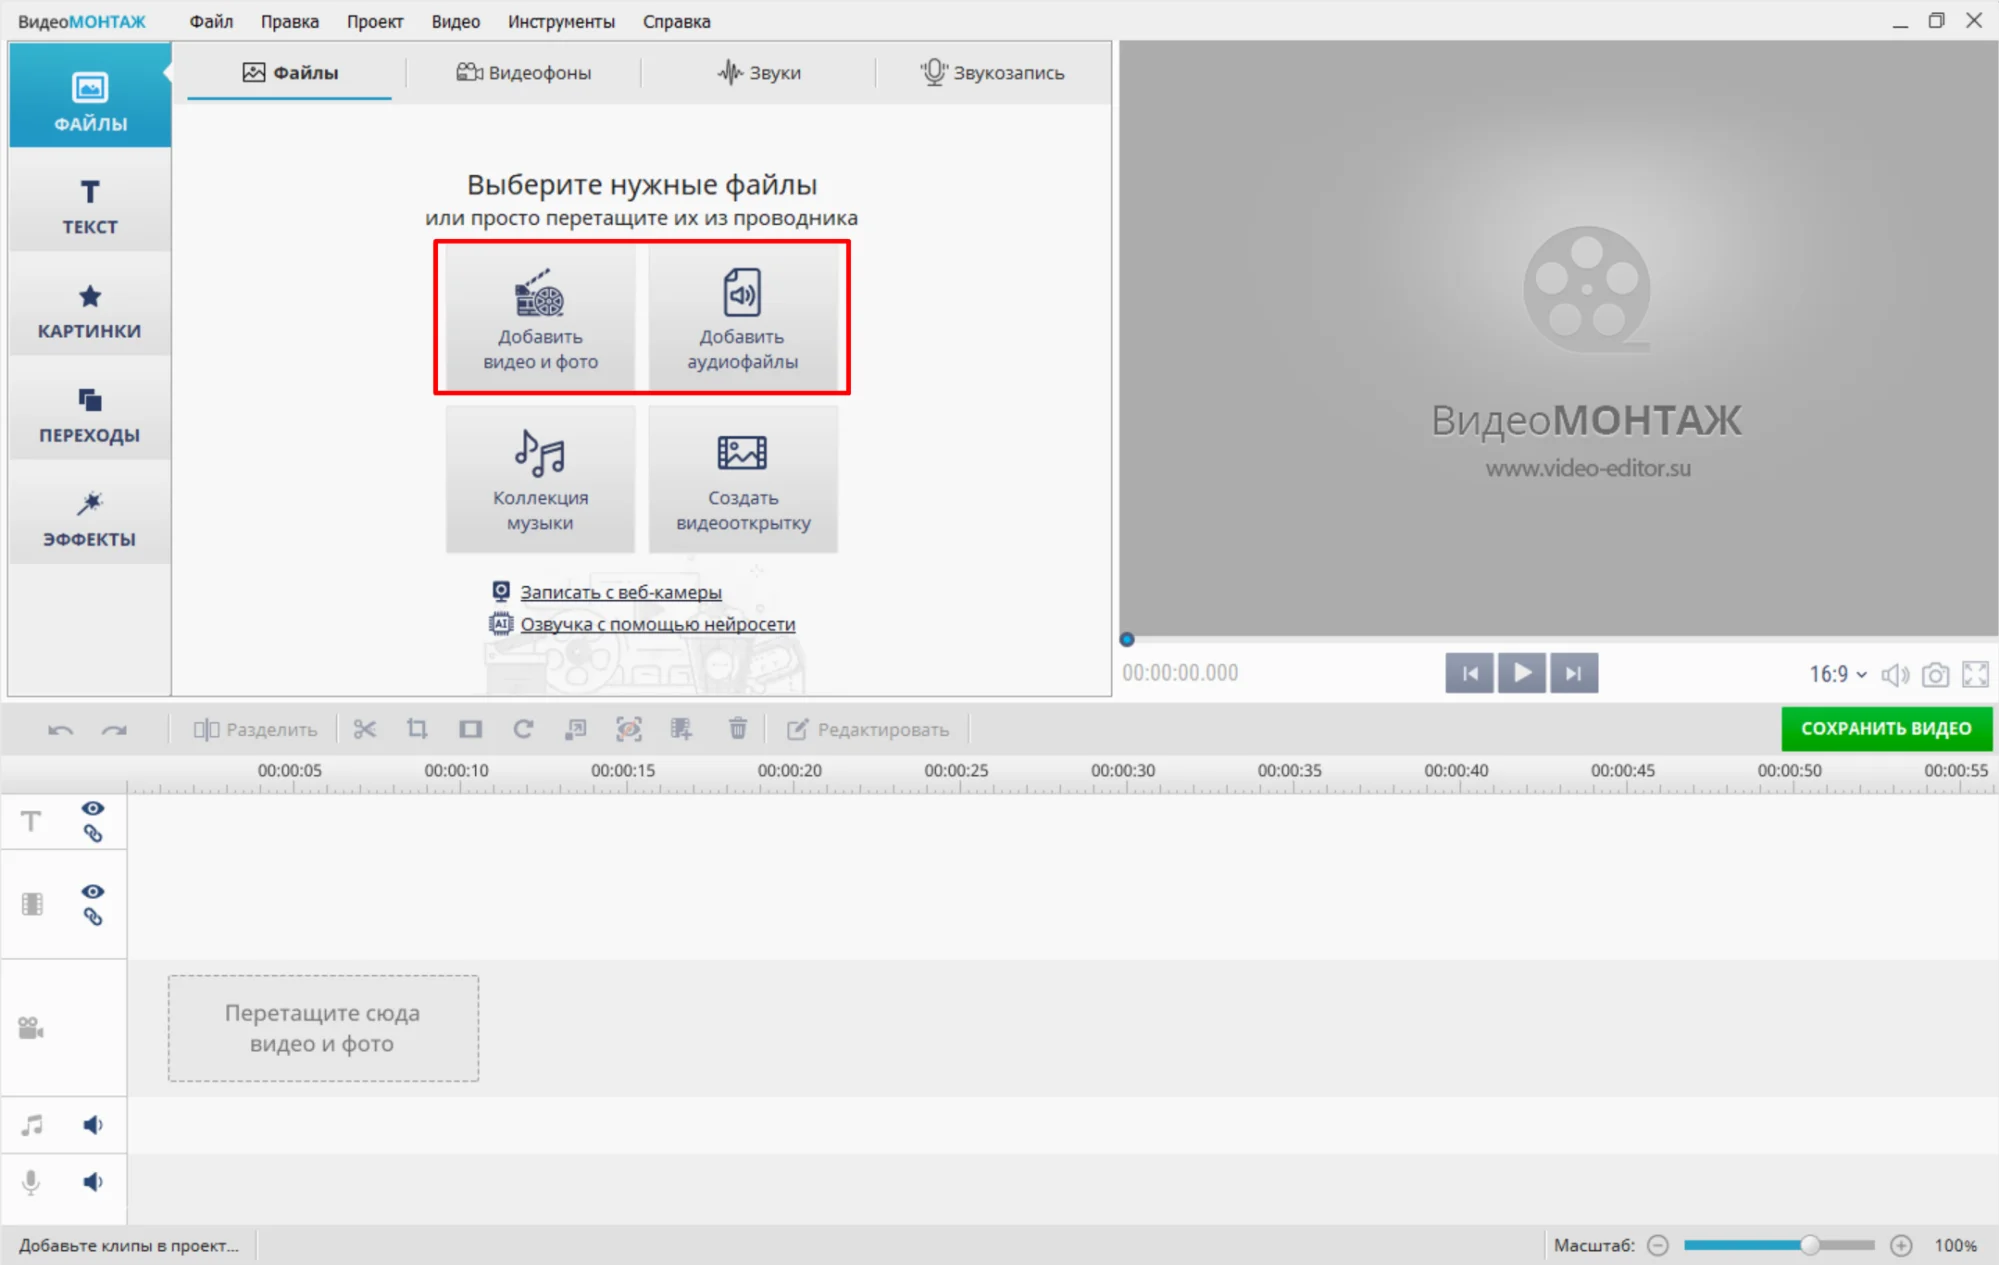The width and height of the screenshot is (1999, 1265).
Task: Click the timeline ruler at 00:00:30
Action: (1123, 771)
